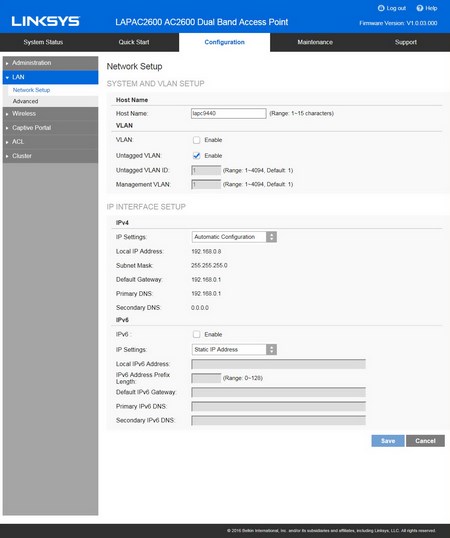
Task: Click the Linksys logo
Action: click(x=46, y=21)
